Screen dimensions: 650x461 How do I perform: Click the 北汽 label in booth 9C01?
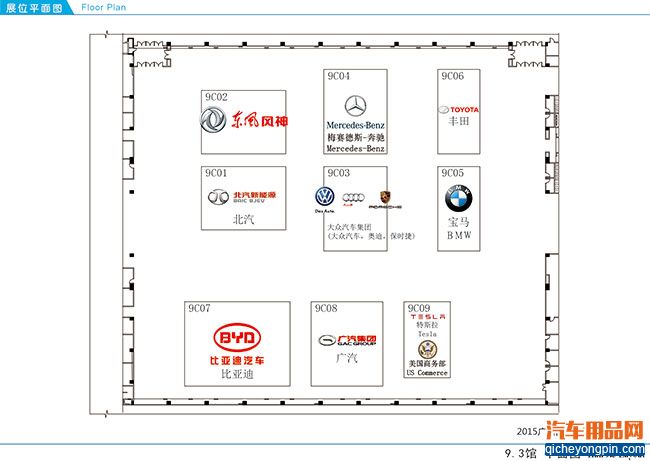pyautogui.click(x=243, y=219)
